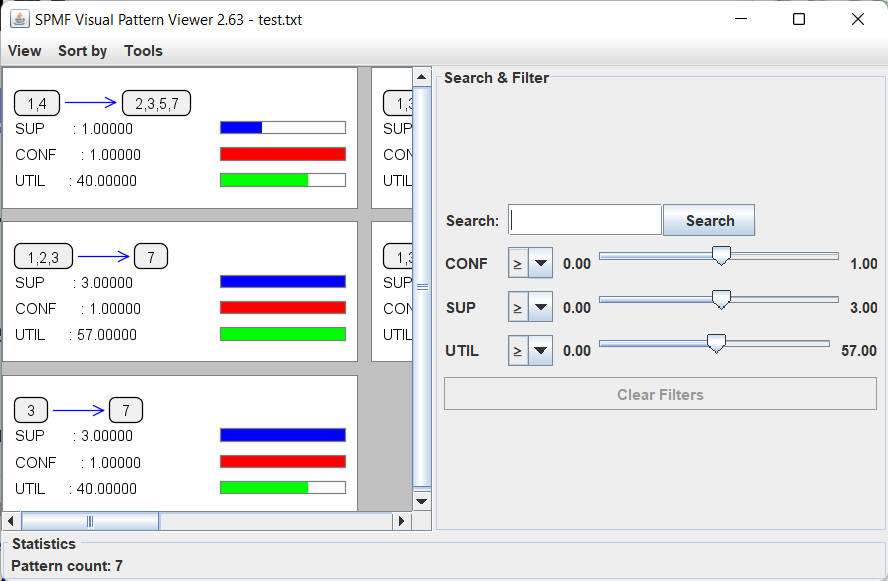This screenshot has height=581, width=888.
Task: Click the Clear Filters button
Action: pyautogui.click(x=660, y=394)
